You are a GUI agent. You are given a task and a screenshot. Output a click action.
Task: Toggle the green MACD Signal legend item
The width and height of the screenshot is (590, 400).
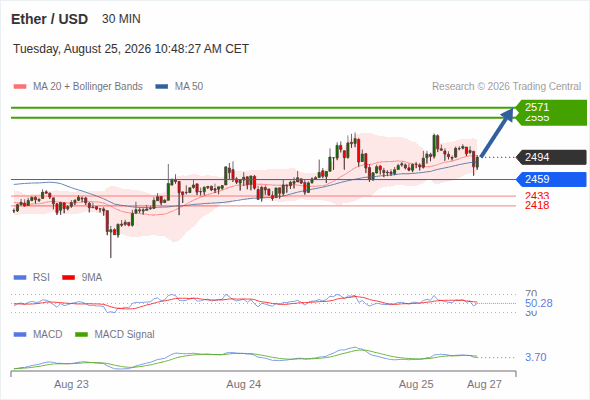115,335
